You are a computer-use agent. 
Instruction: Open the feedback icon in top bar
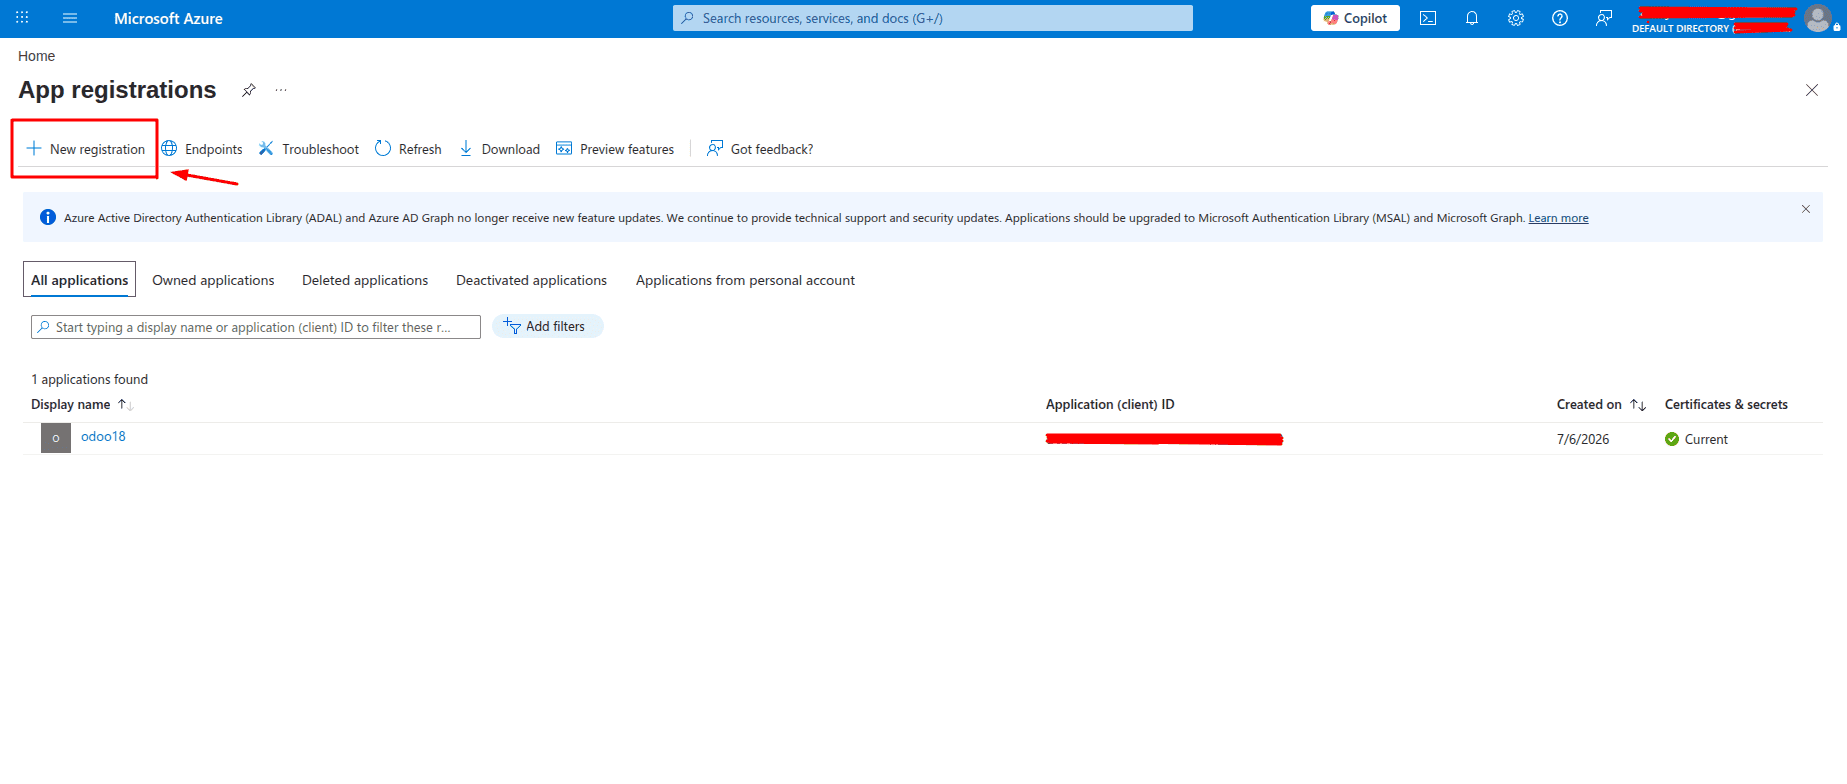click(x=1604, y=18)
